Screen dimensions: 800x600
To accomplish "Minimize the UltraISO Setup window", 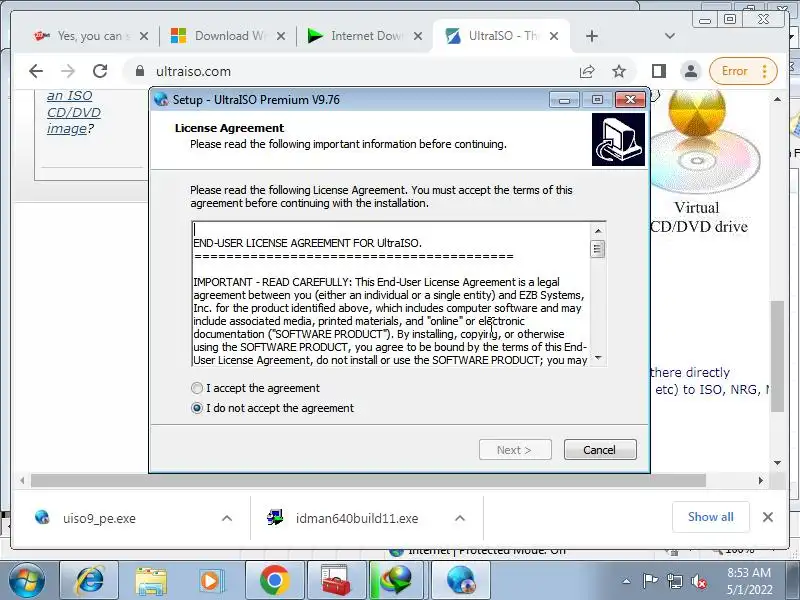I will [564, 99].
